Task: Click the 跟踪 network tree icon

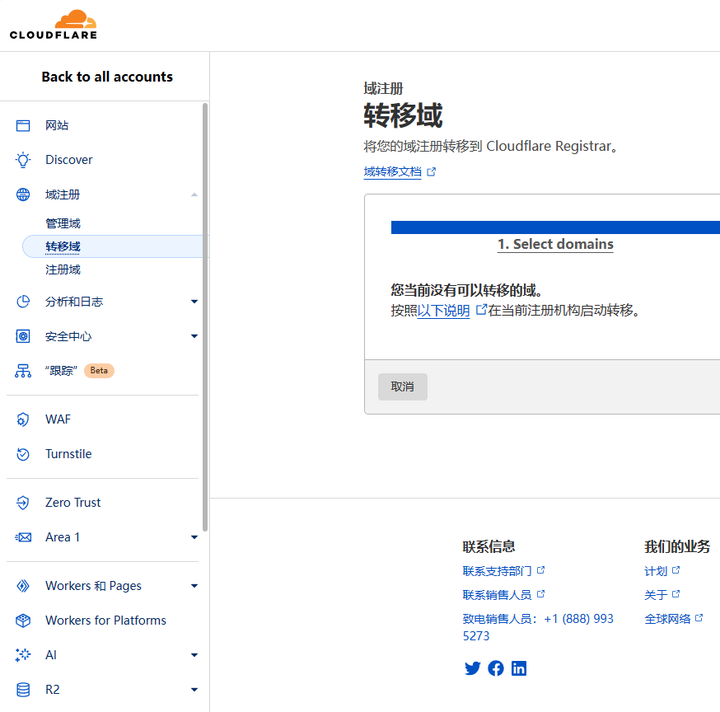Action: click(x=23, y=371)
